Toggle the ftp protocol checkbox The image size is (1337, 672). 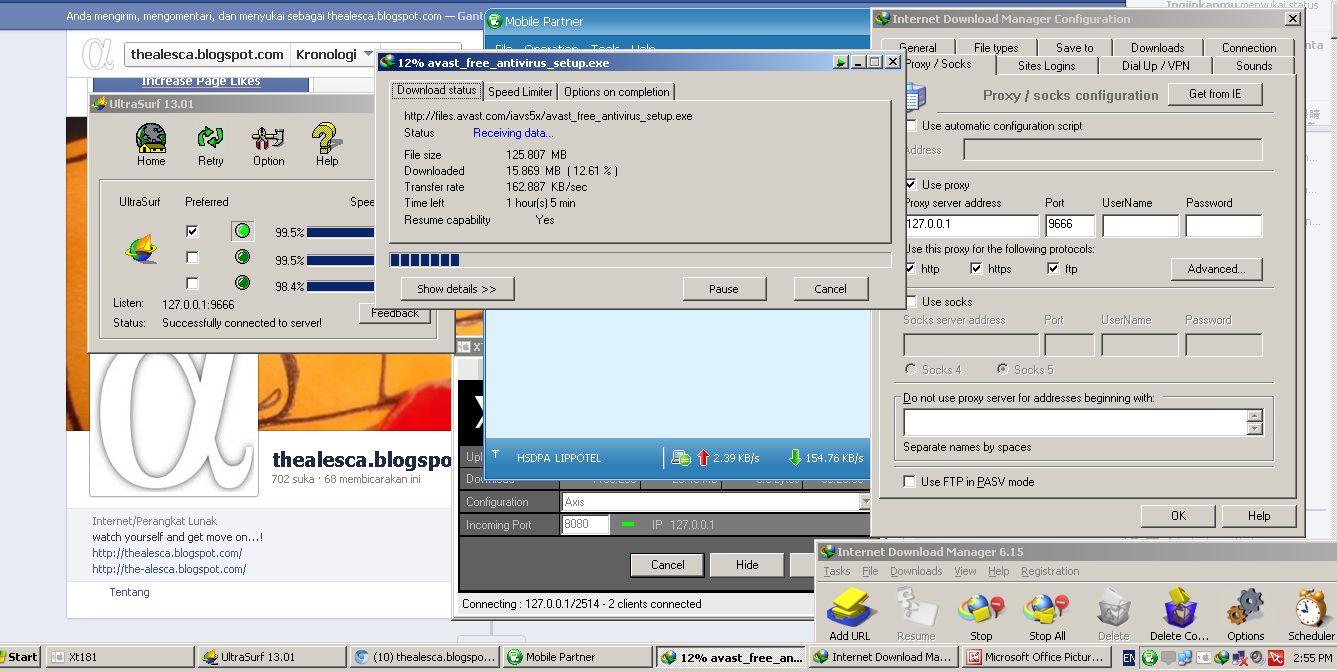(x=1053, y=269)
